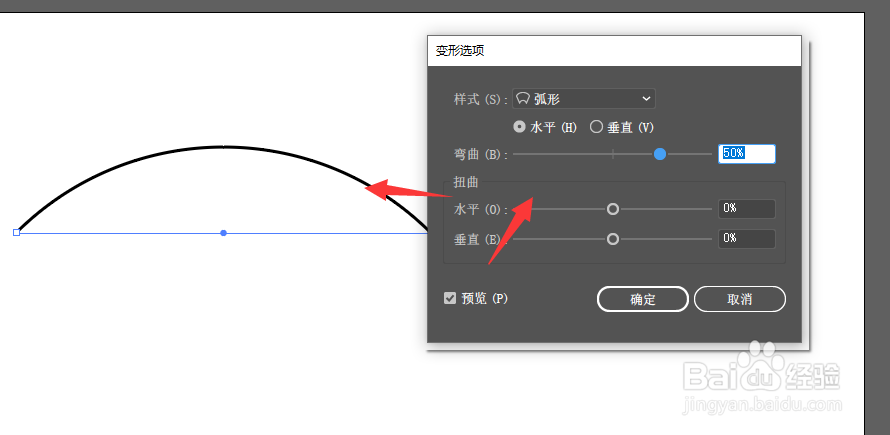Click the horizontal distortion 0% field
890x435 pixels.
746,209
